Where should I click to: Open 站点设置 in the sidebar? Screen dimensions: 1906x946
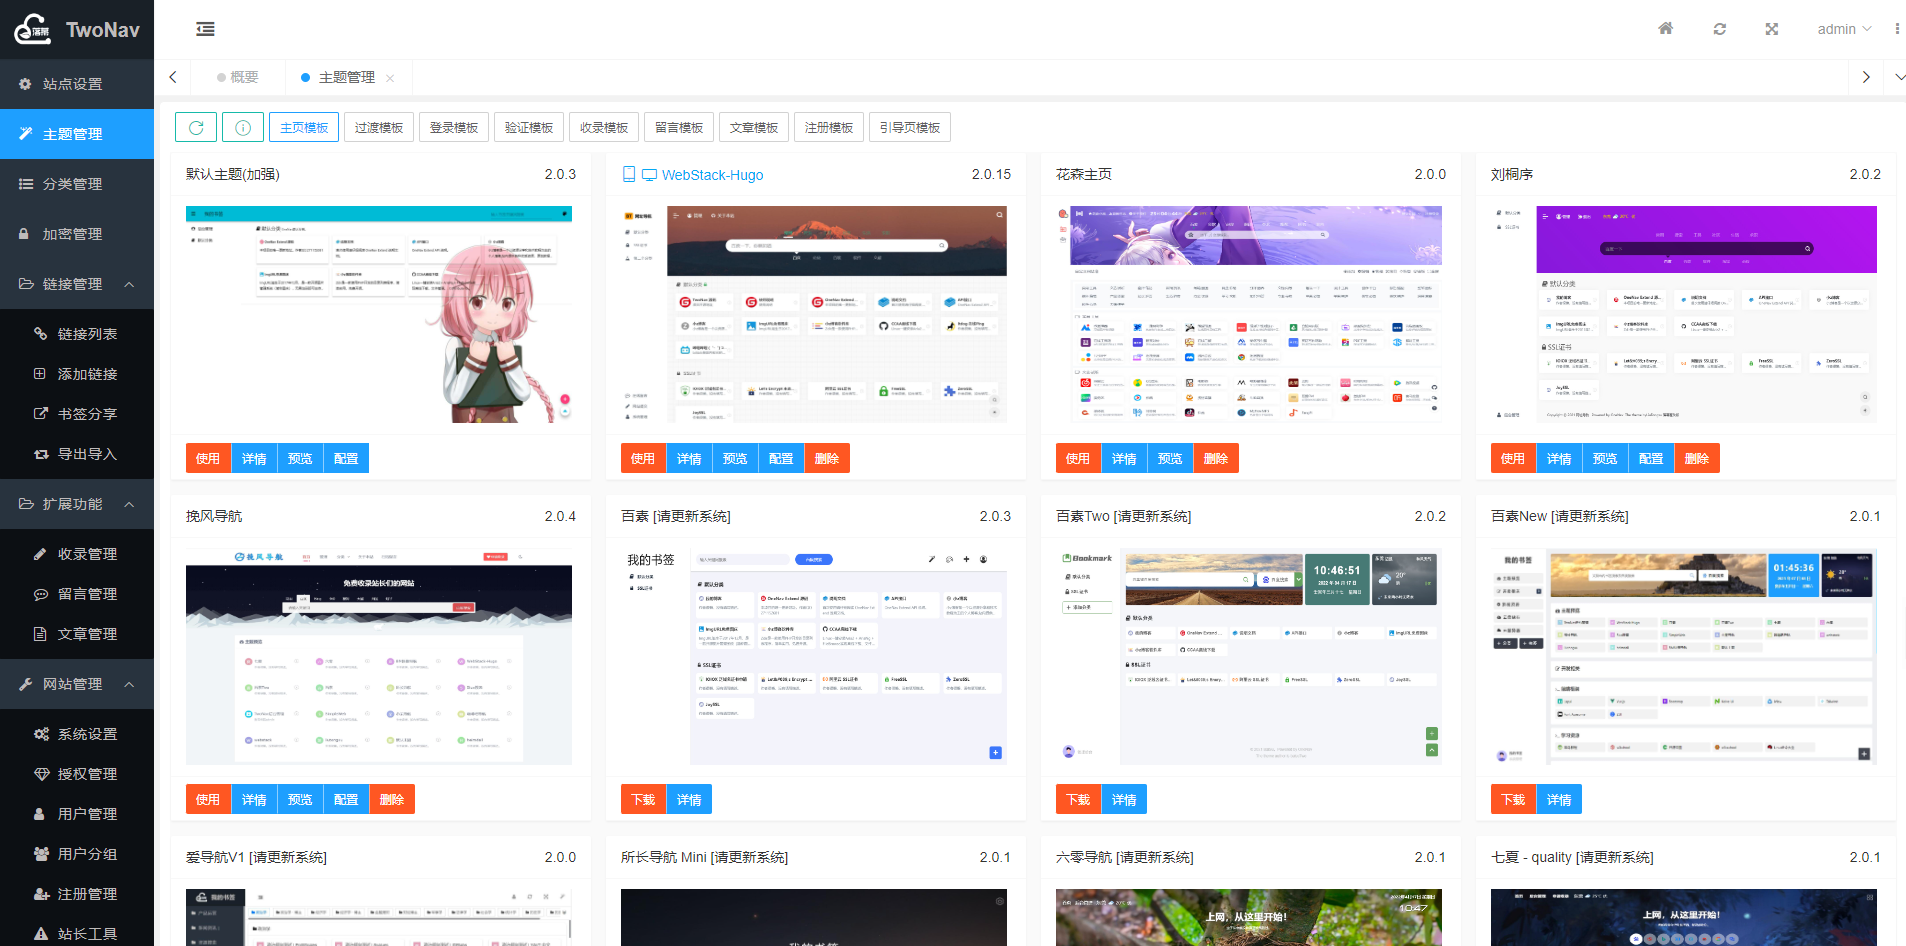77,84
